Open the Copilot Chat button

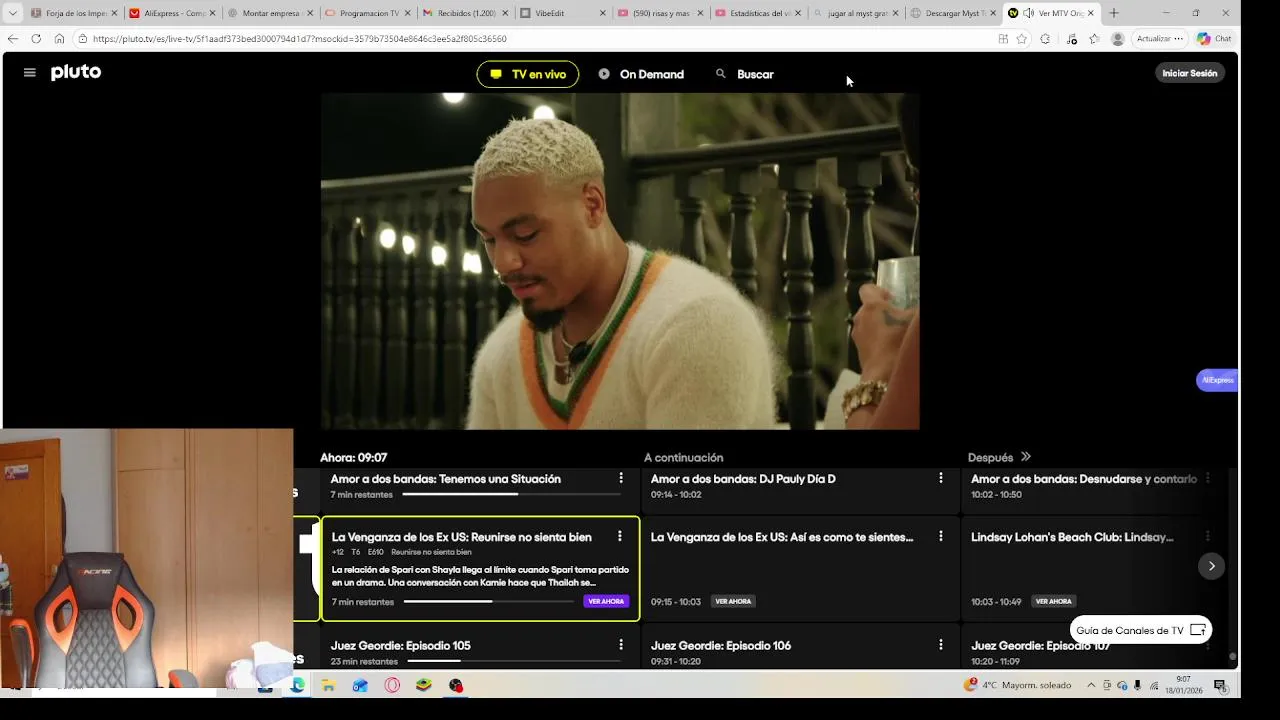pos(1214,39)
